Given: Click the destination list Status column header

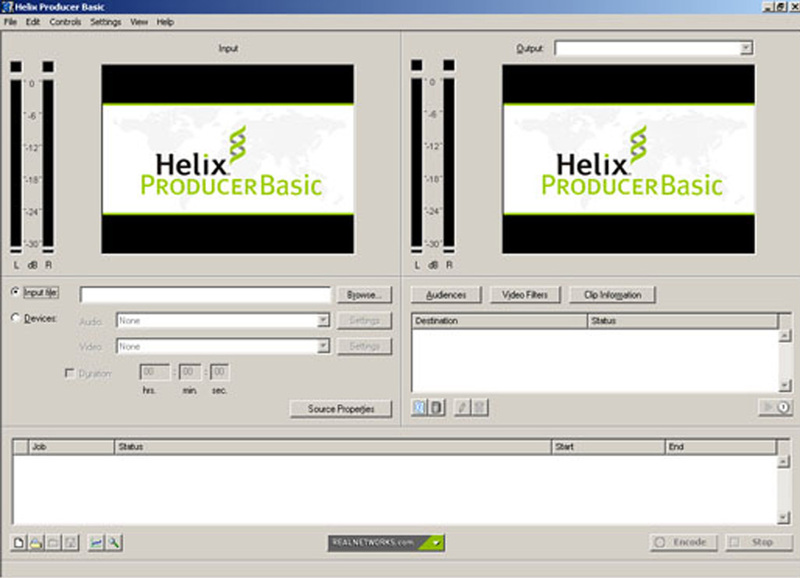Looking at the screenshot, I should click(683, 321).
